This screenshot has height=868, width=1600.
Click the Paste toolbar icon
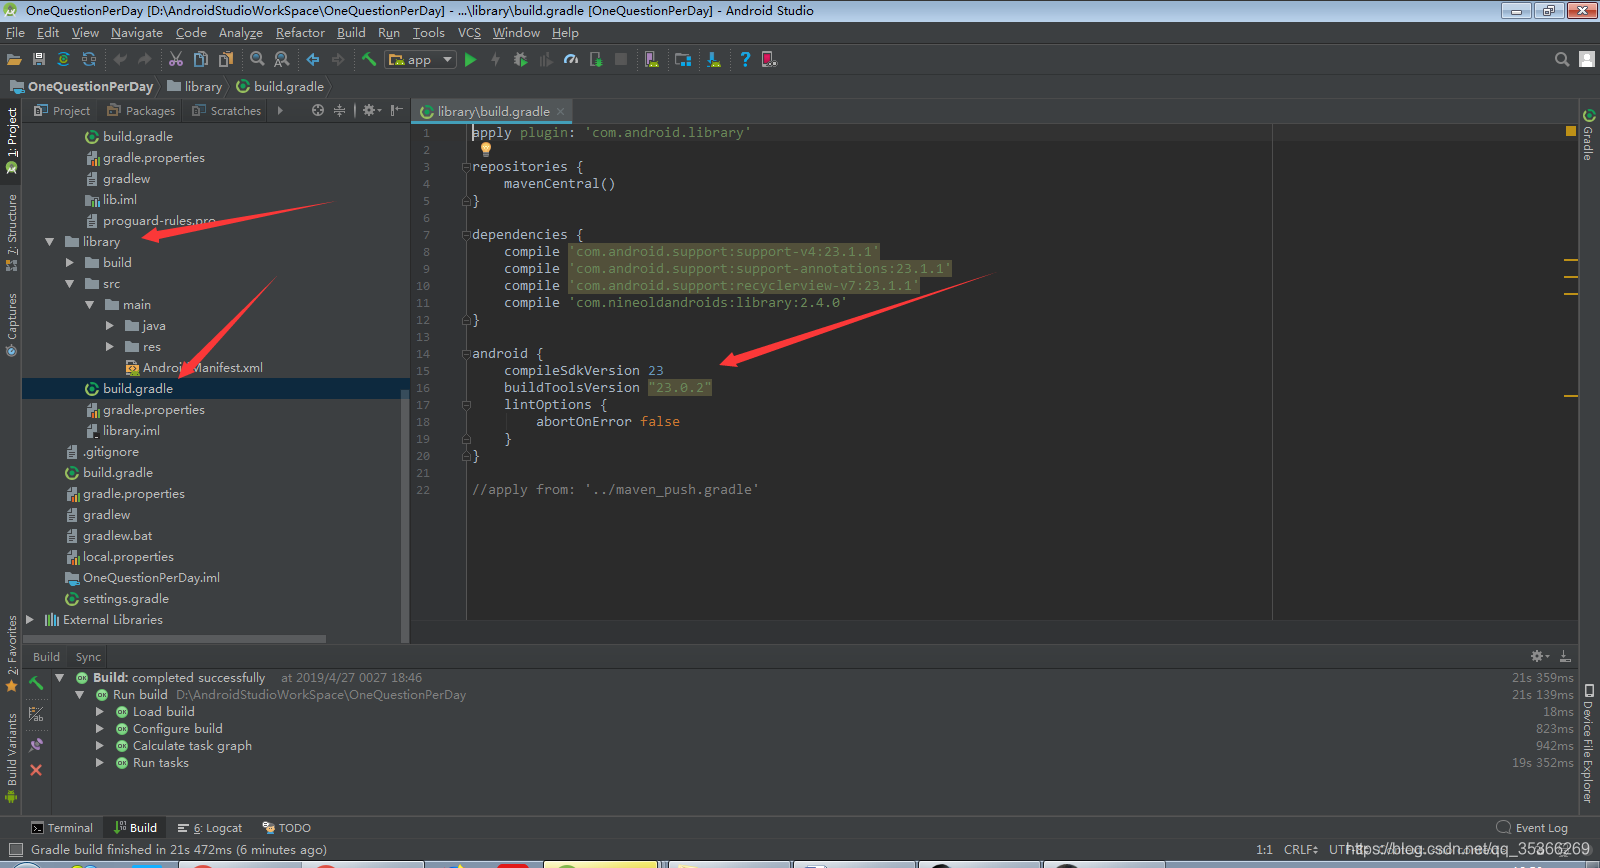click(x=226, y=60)
